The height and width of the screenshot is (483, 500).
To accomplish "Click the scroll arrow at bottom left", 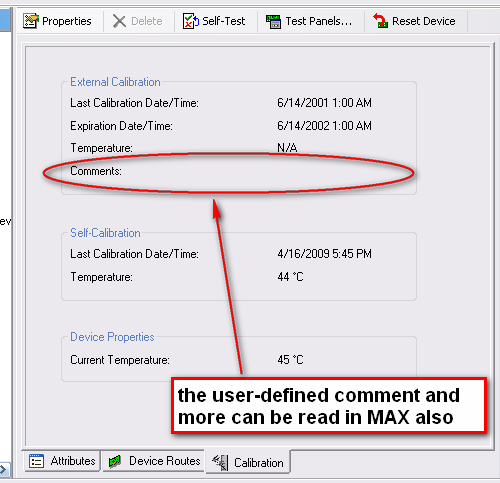I will 3,470.
